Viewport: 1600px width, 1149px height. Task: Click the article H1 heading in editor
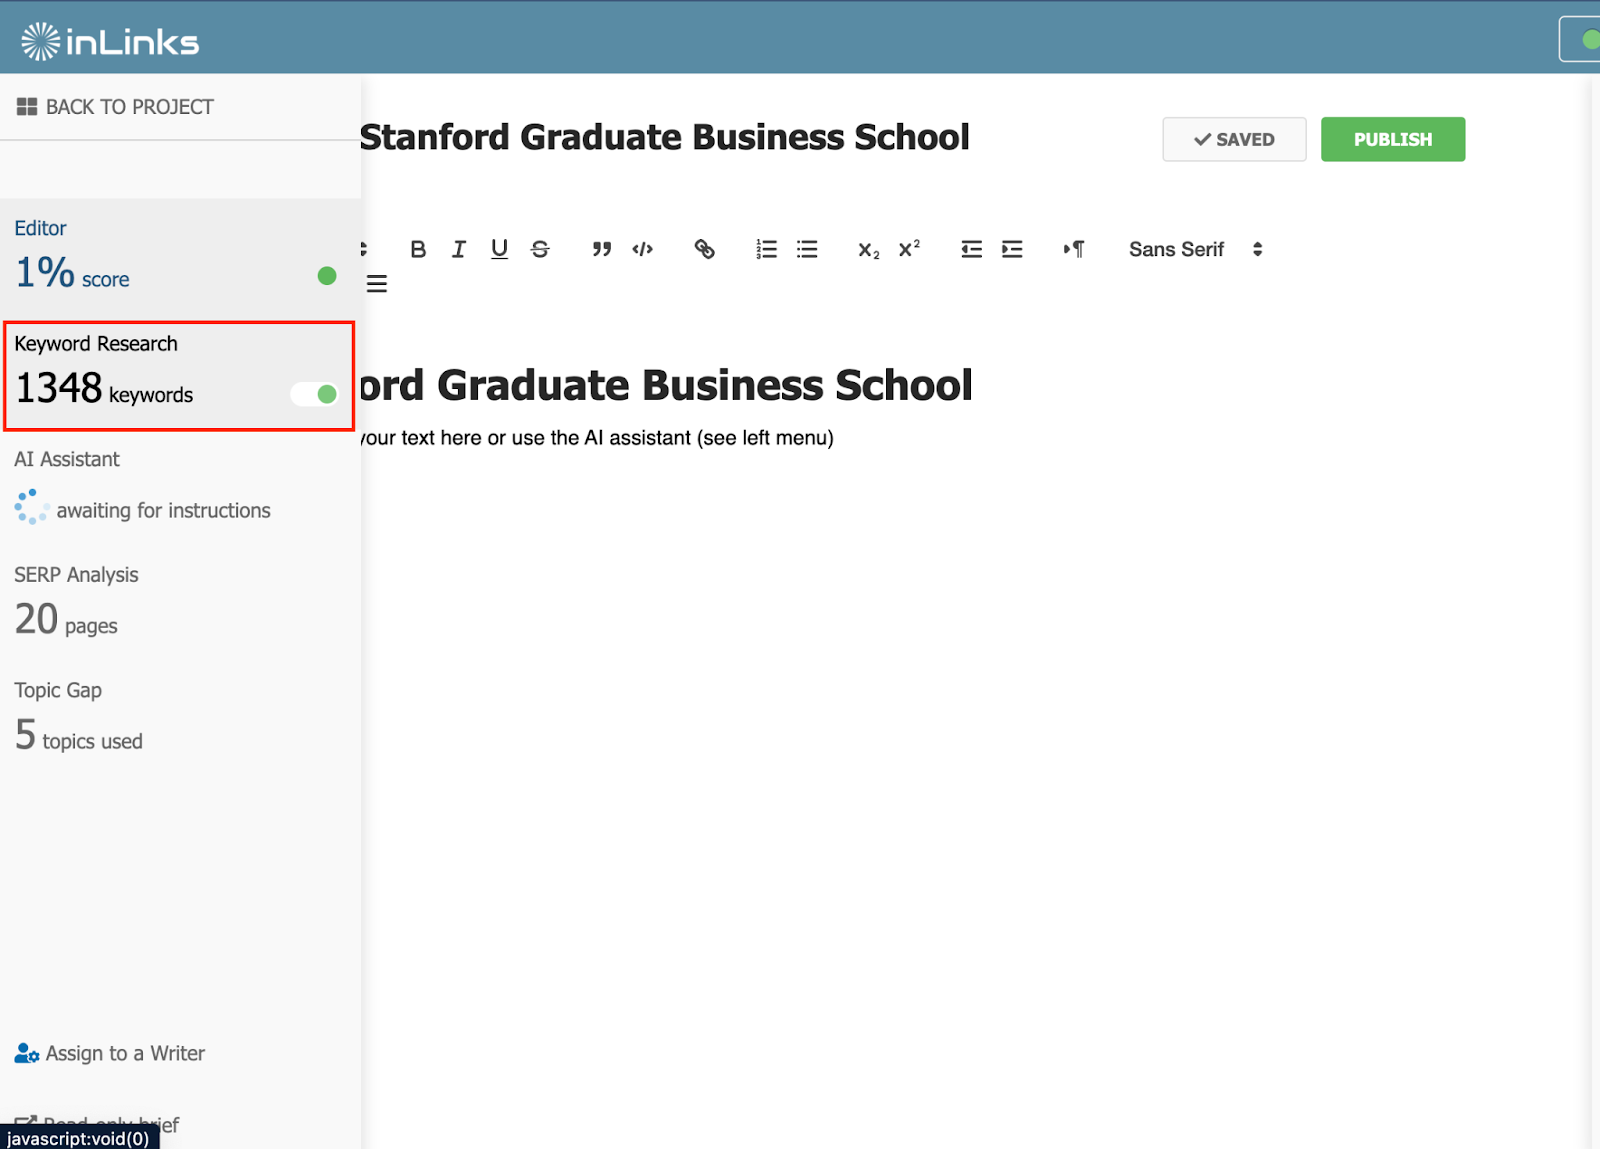point(666,385)
